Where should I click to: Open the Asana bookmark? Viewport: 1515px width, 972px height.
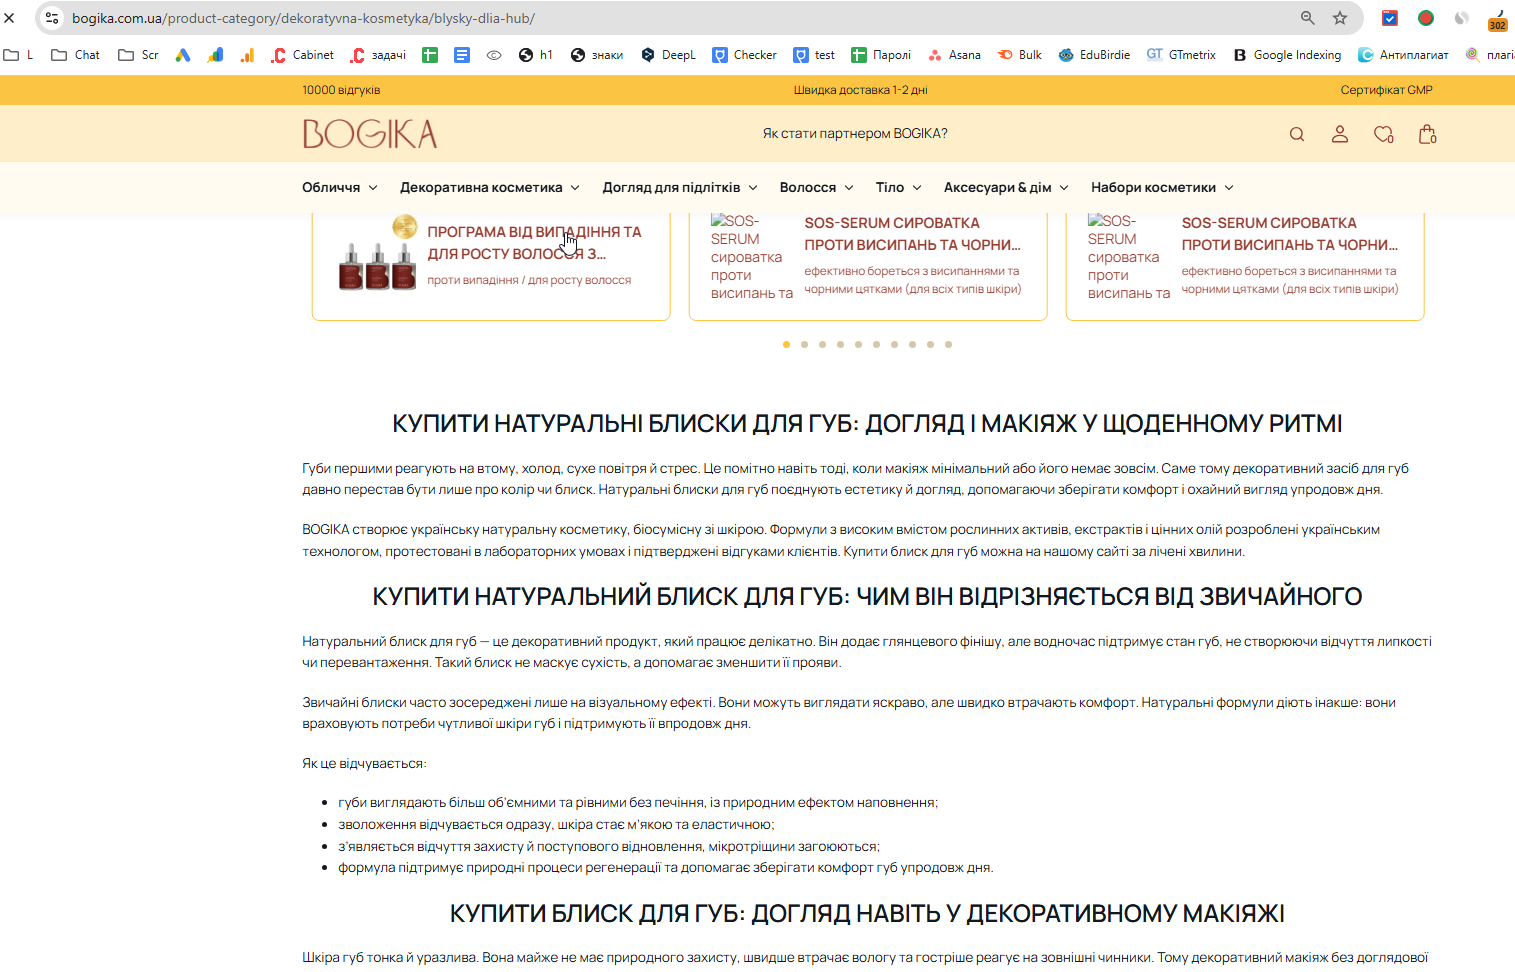click(x=954, y=55)
